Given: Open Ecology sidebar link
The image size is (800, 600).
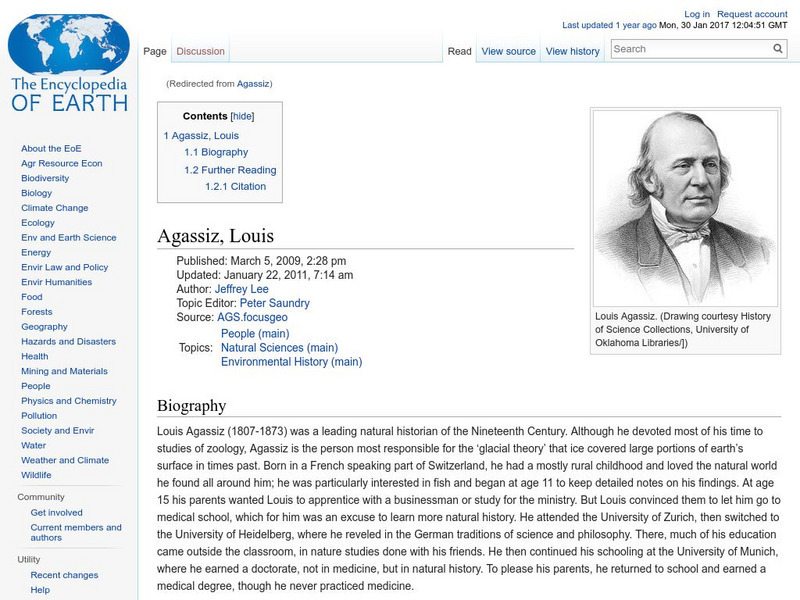Looking at the screenshot, I should click(38, 222).
